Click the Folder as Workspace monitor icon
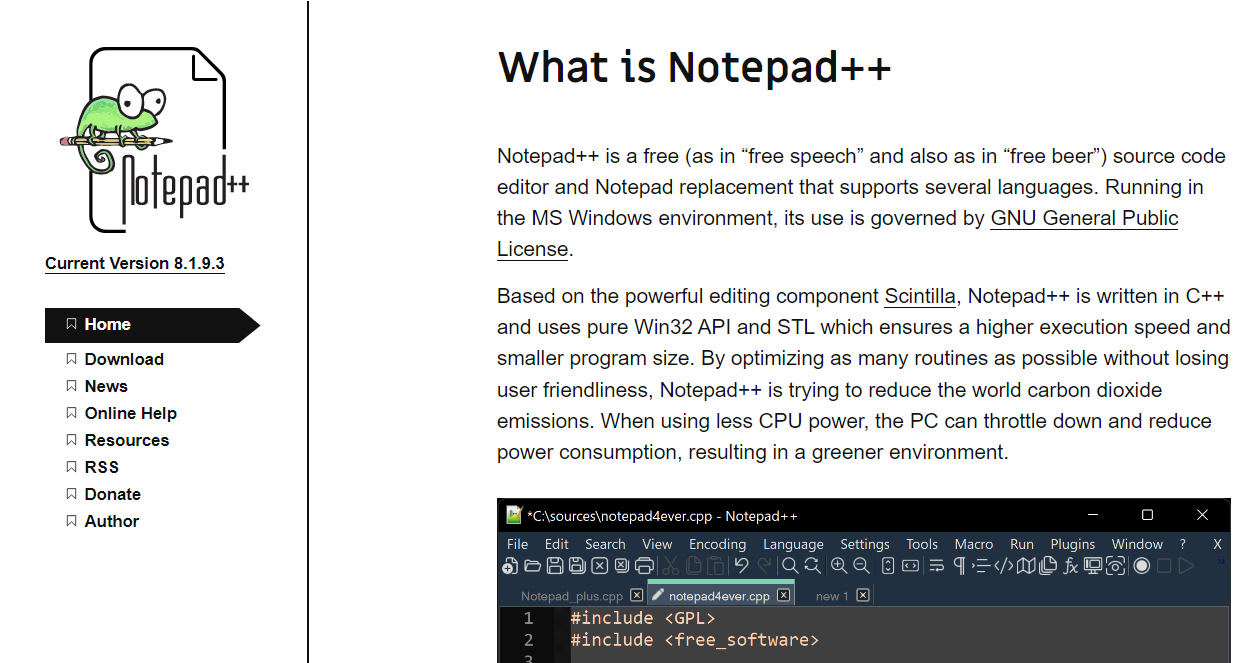The width and height of the screenshot is (1255, 663). pos(1093,566)
